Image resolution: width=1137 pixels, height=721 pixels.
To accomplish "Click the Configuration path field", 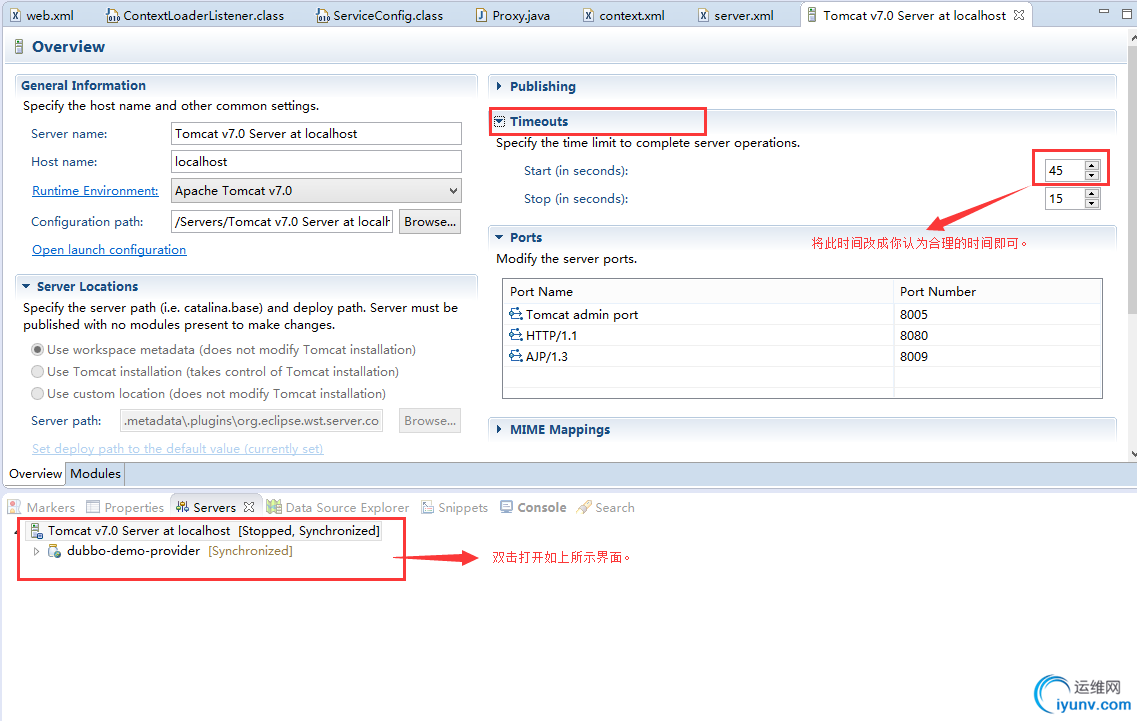I will 282,222.
